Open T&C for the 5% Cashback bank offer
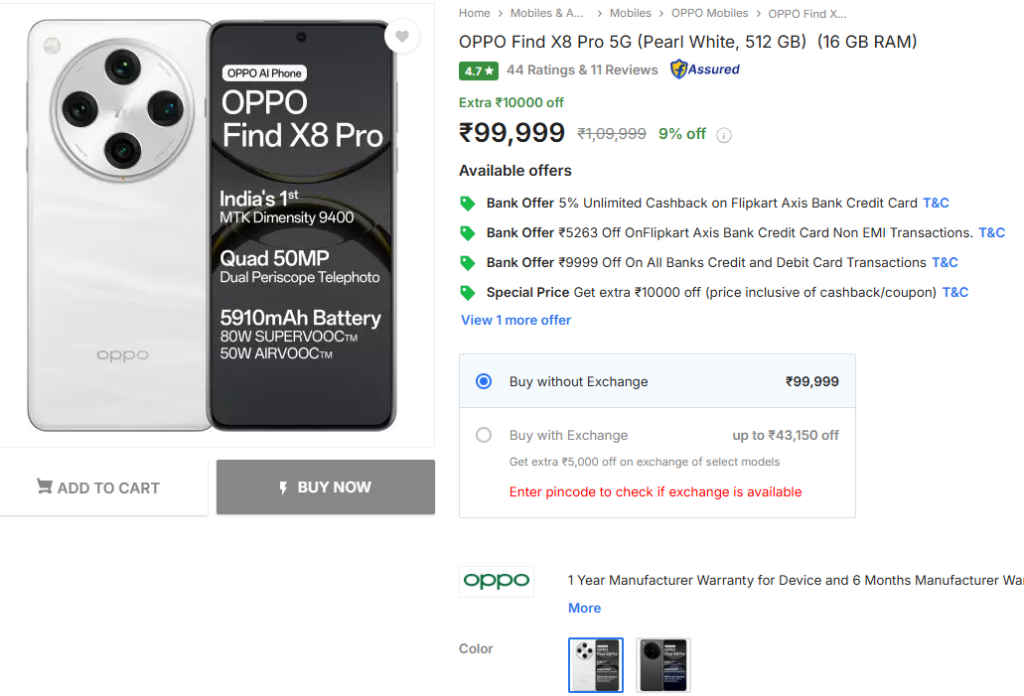Screen dimensions: 1024x696 tap(936, 202)
